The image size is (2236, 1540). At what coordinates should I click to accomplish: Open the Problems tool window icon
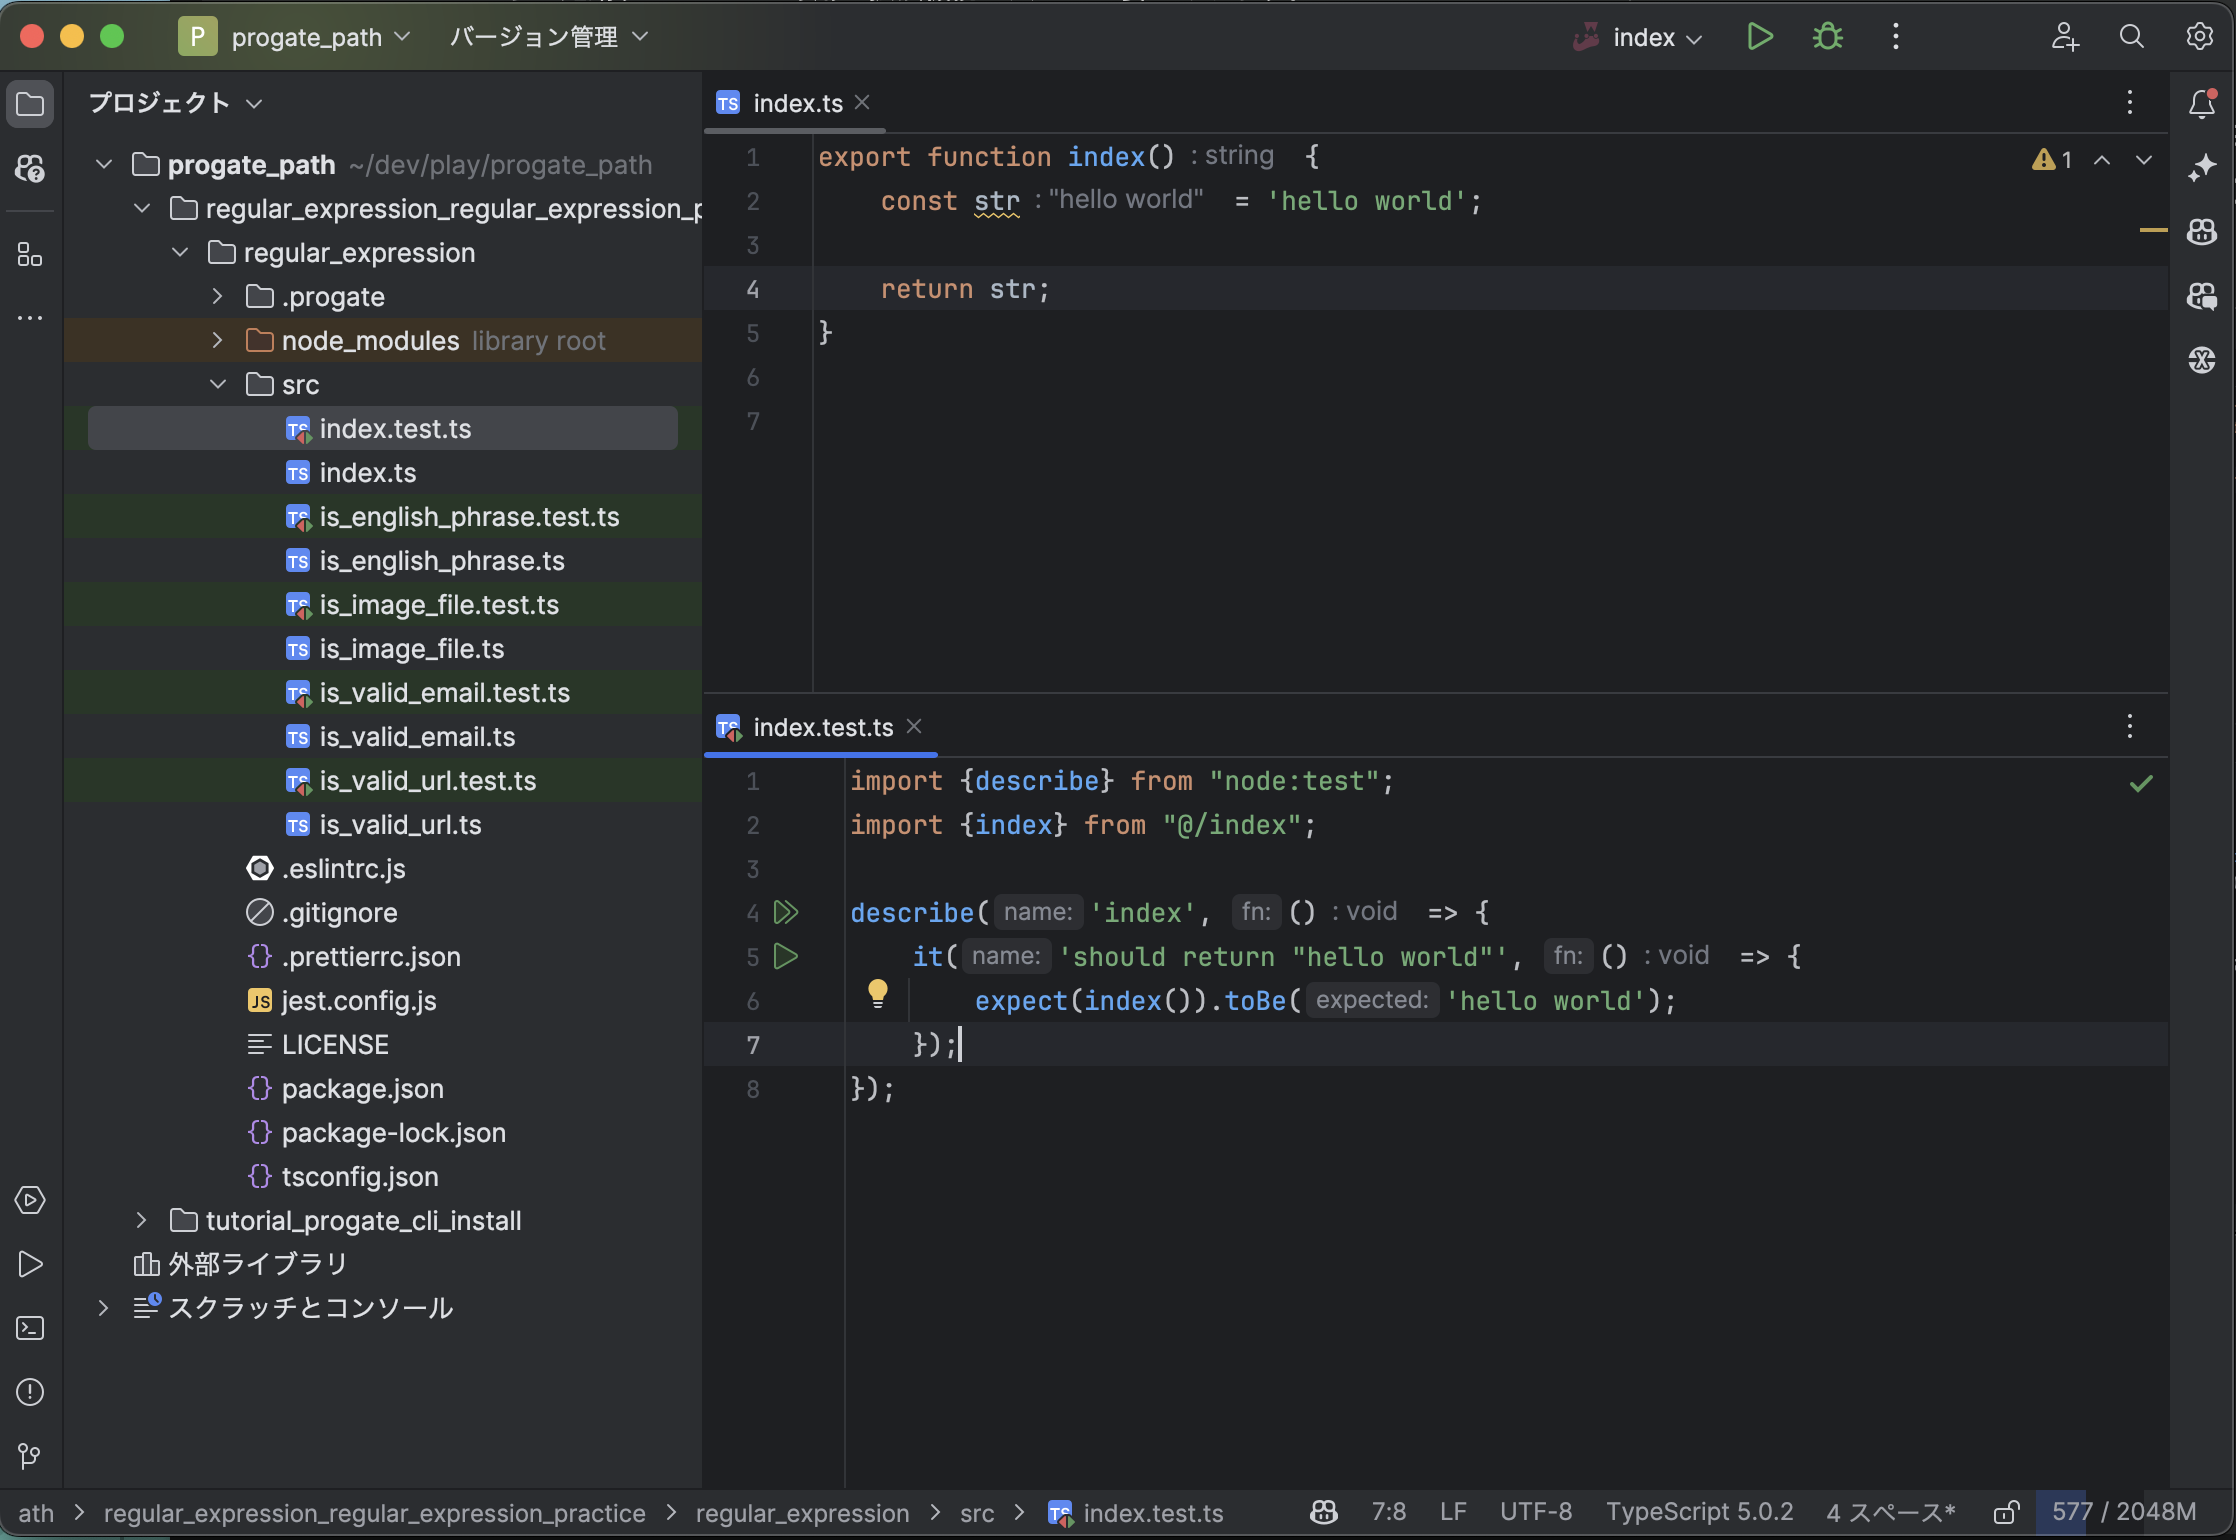[30, 1392]
